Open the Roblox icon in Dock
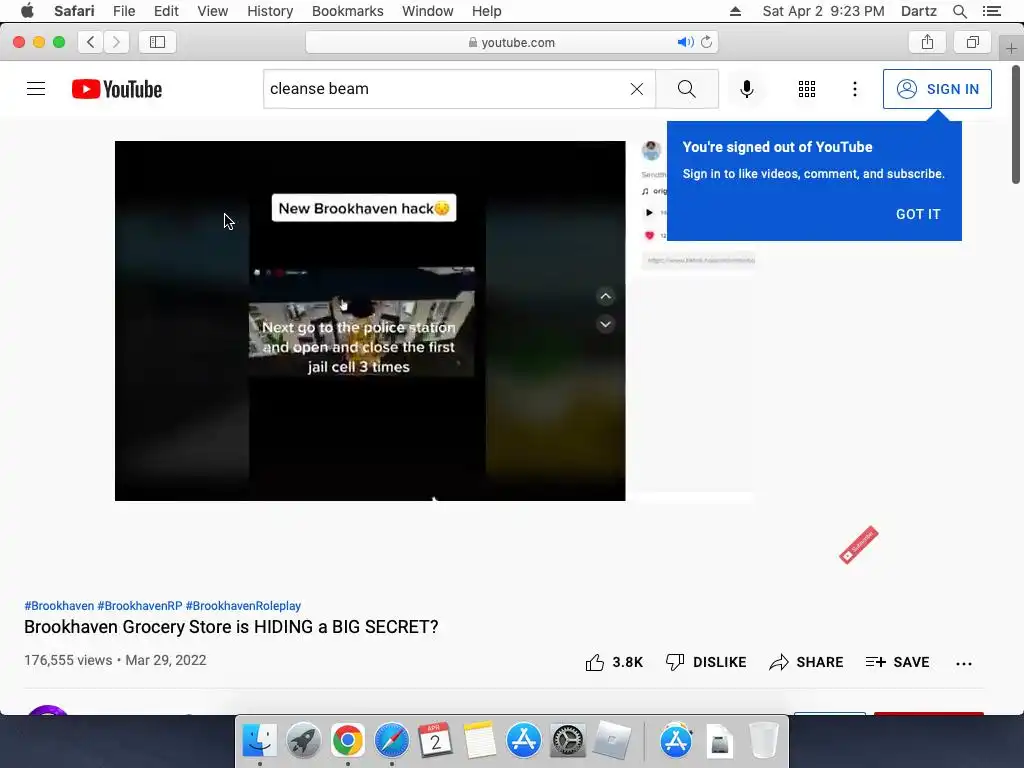The width and height of the screenshot is (1024, 768). point(612,741)
